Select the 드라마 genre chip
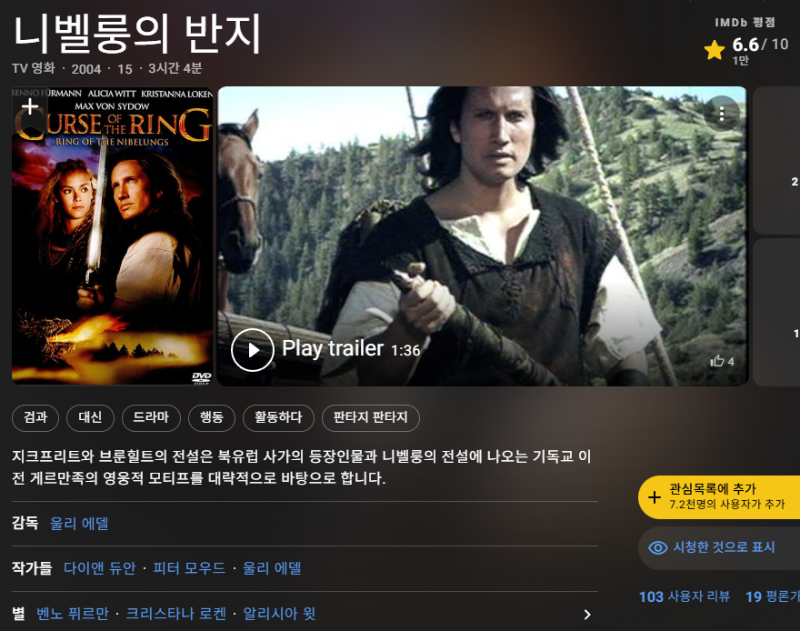 click(x=151, y=418)
